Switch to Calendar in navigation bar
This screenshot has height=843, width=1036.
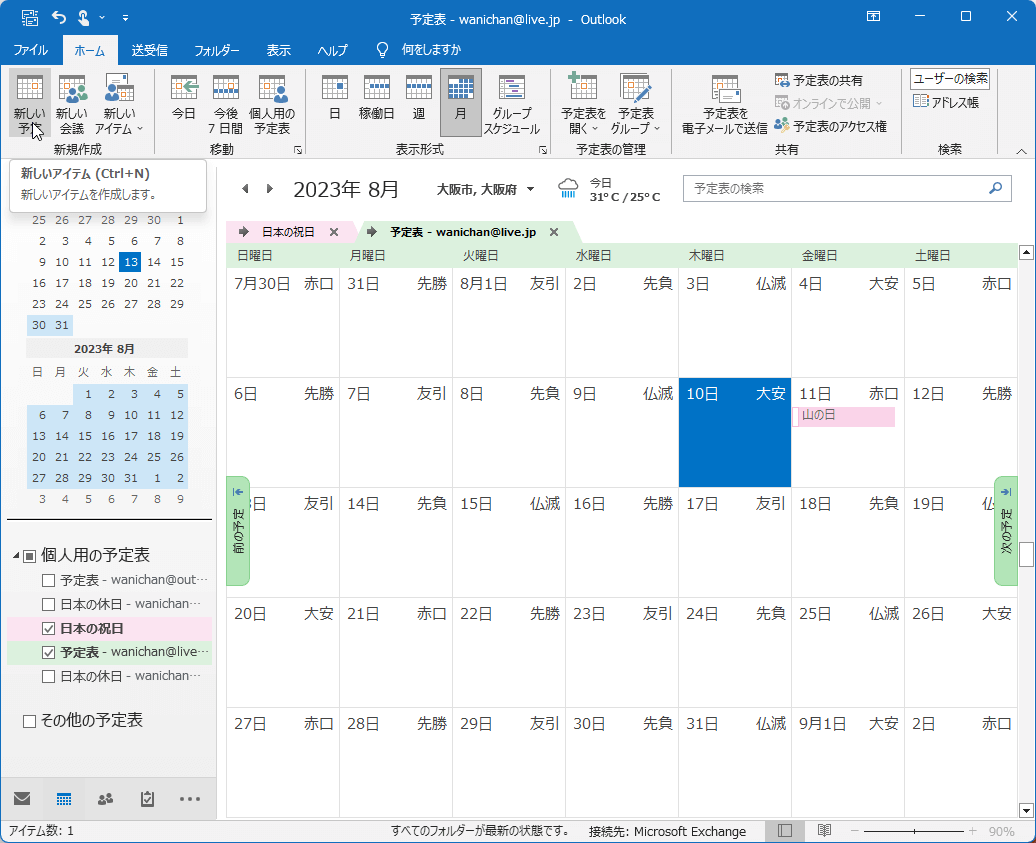63,799
